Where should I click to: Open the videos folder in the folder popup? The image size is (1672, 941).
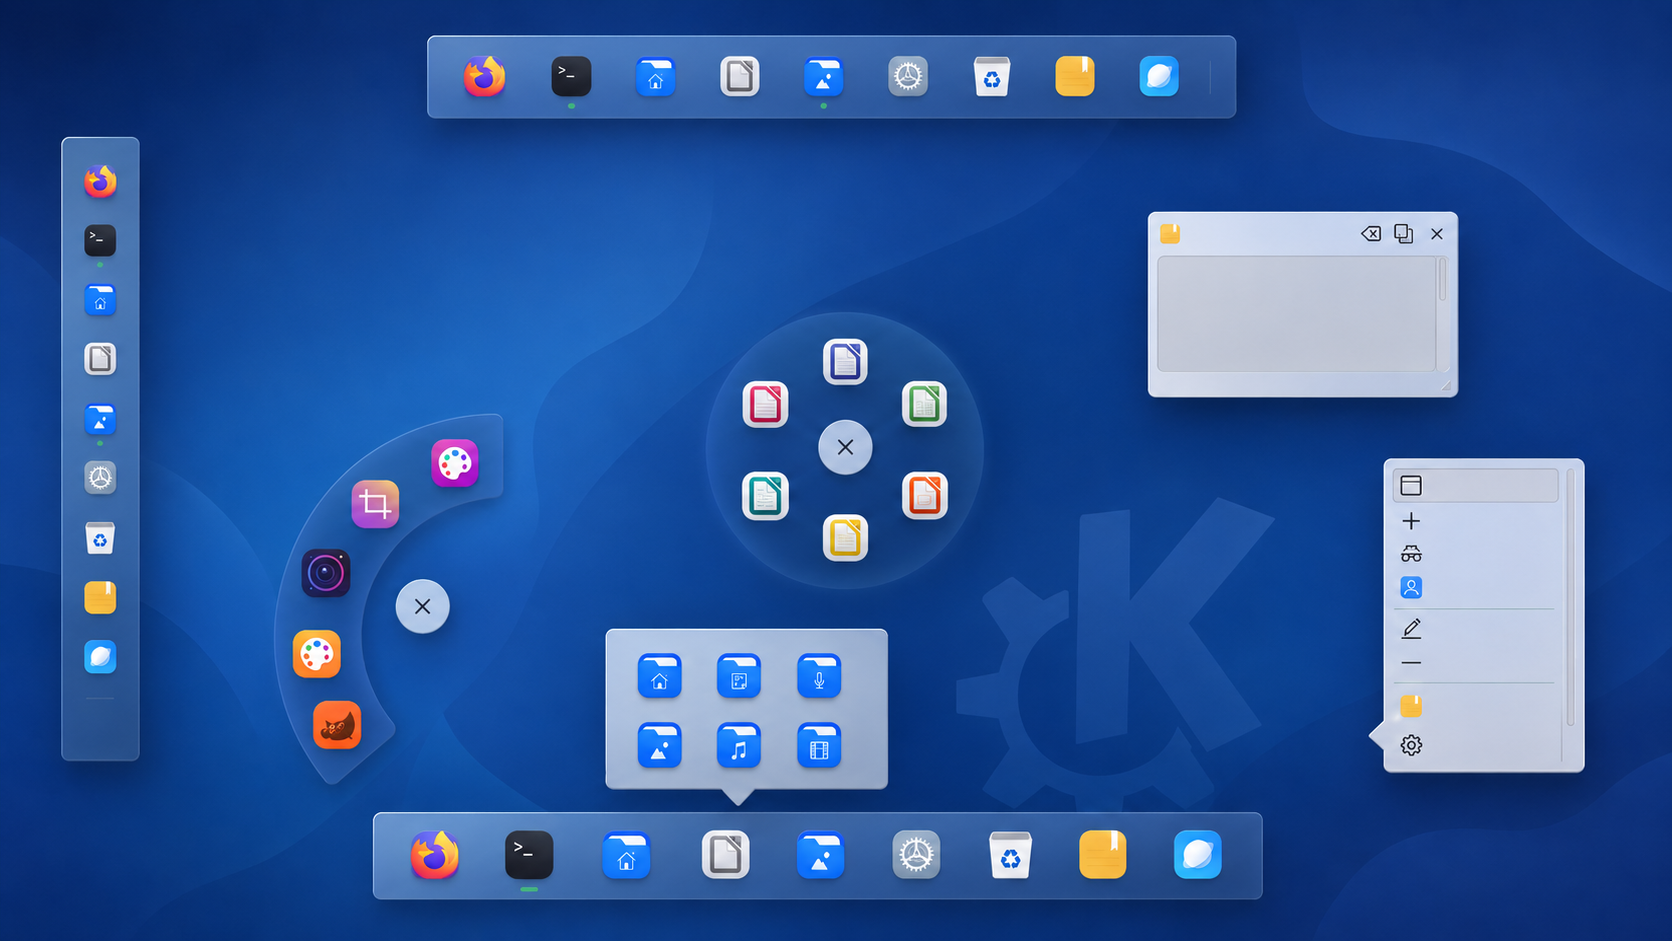(819, 746)
